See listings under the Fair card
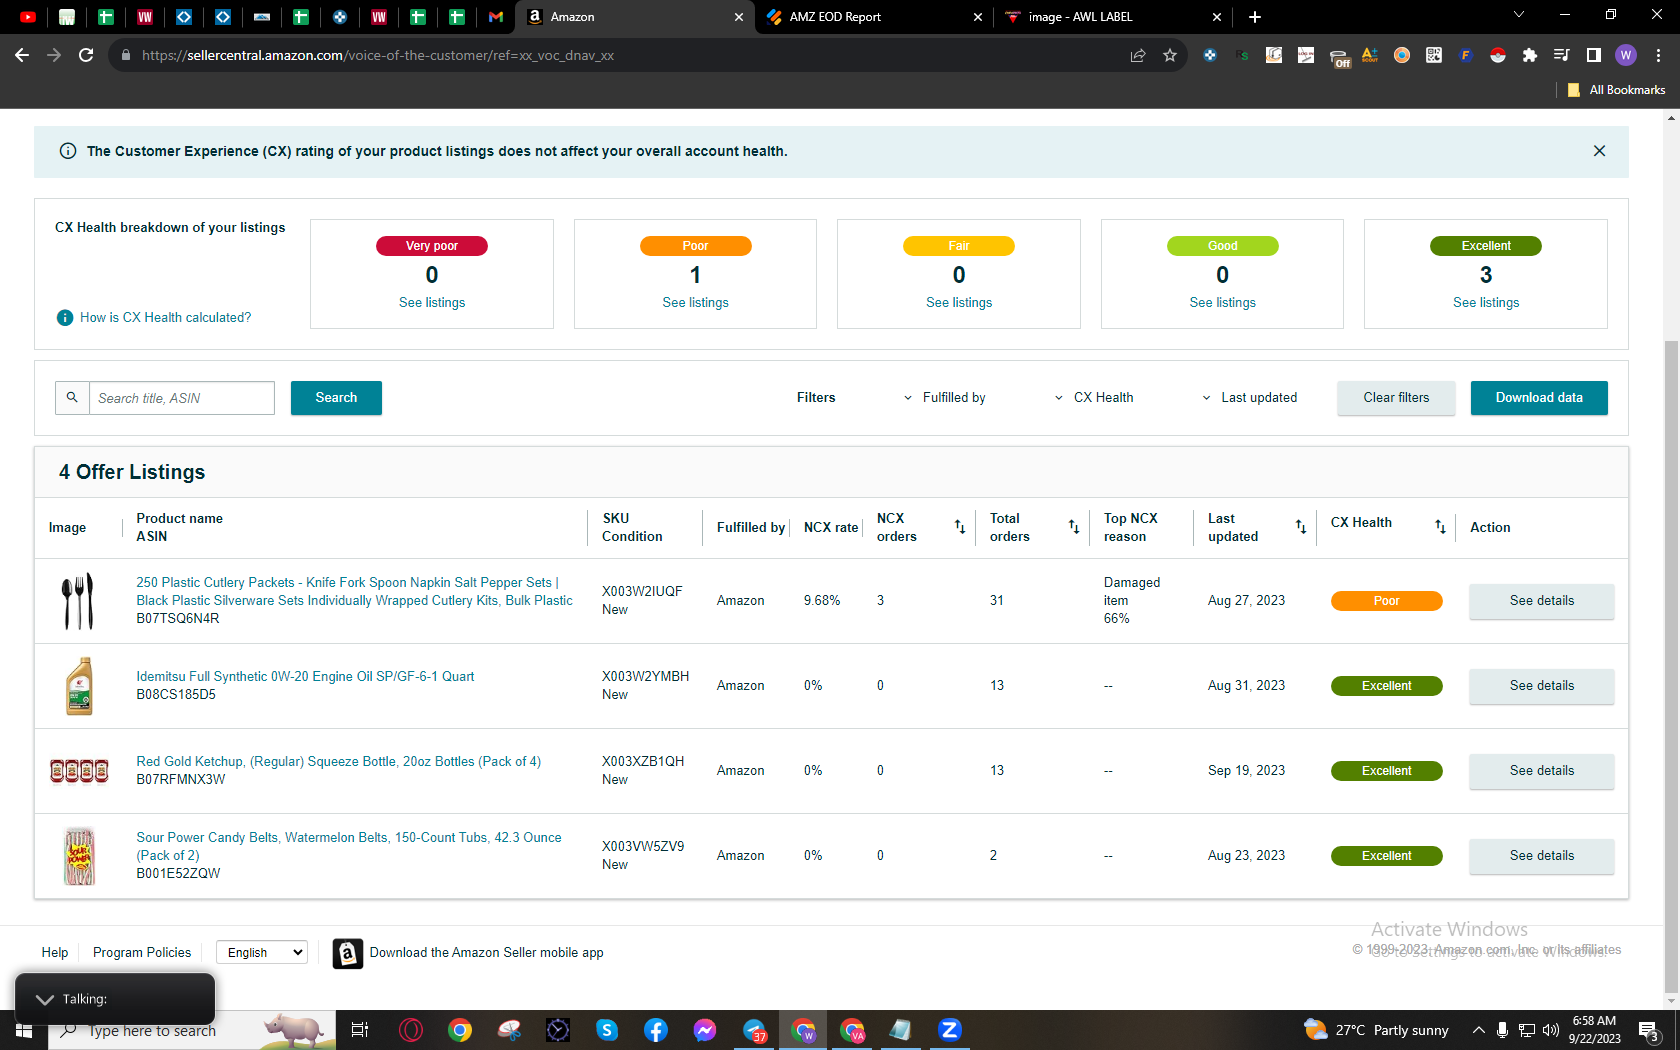The height and width of the screenshot is (1050, 1680). [959, 303]
